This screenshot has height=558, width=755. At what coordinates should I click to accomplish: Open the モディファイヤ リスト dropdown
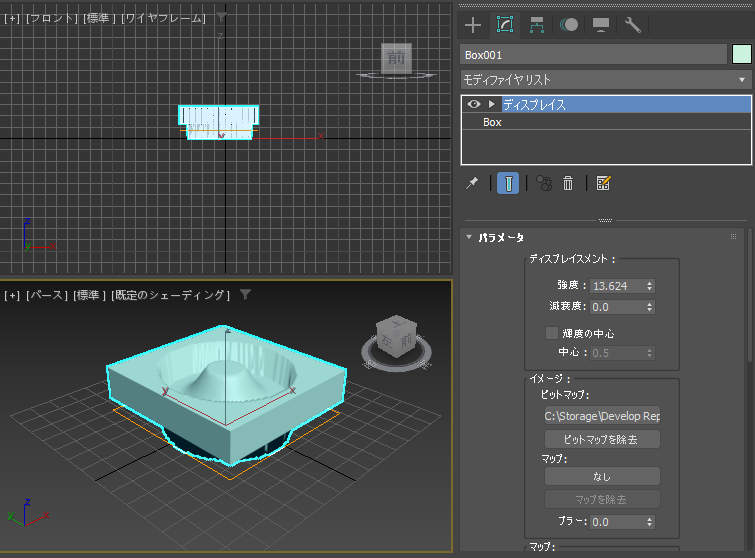pyautogui.click(x=606, y=79)
